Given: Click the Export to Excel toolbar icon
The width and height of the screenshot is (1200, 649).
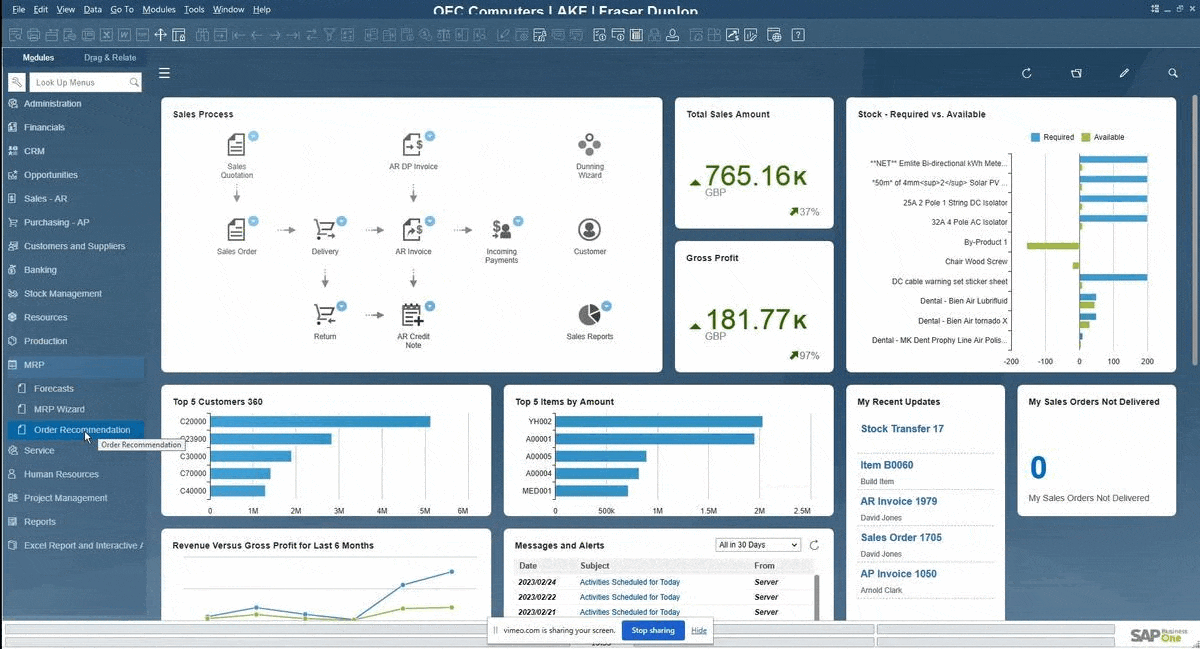Looking at the screenshot, I should point(106,35).
